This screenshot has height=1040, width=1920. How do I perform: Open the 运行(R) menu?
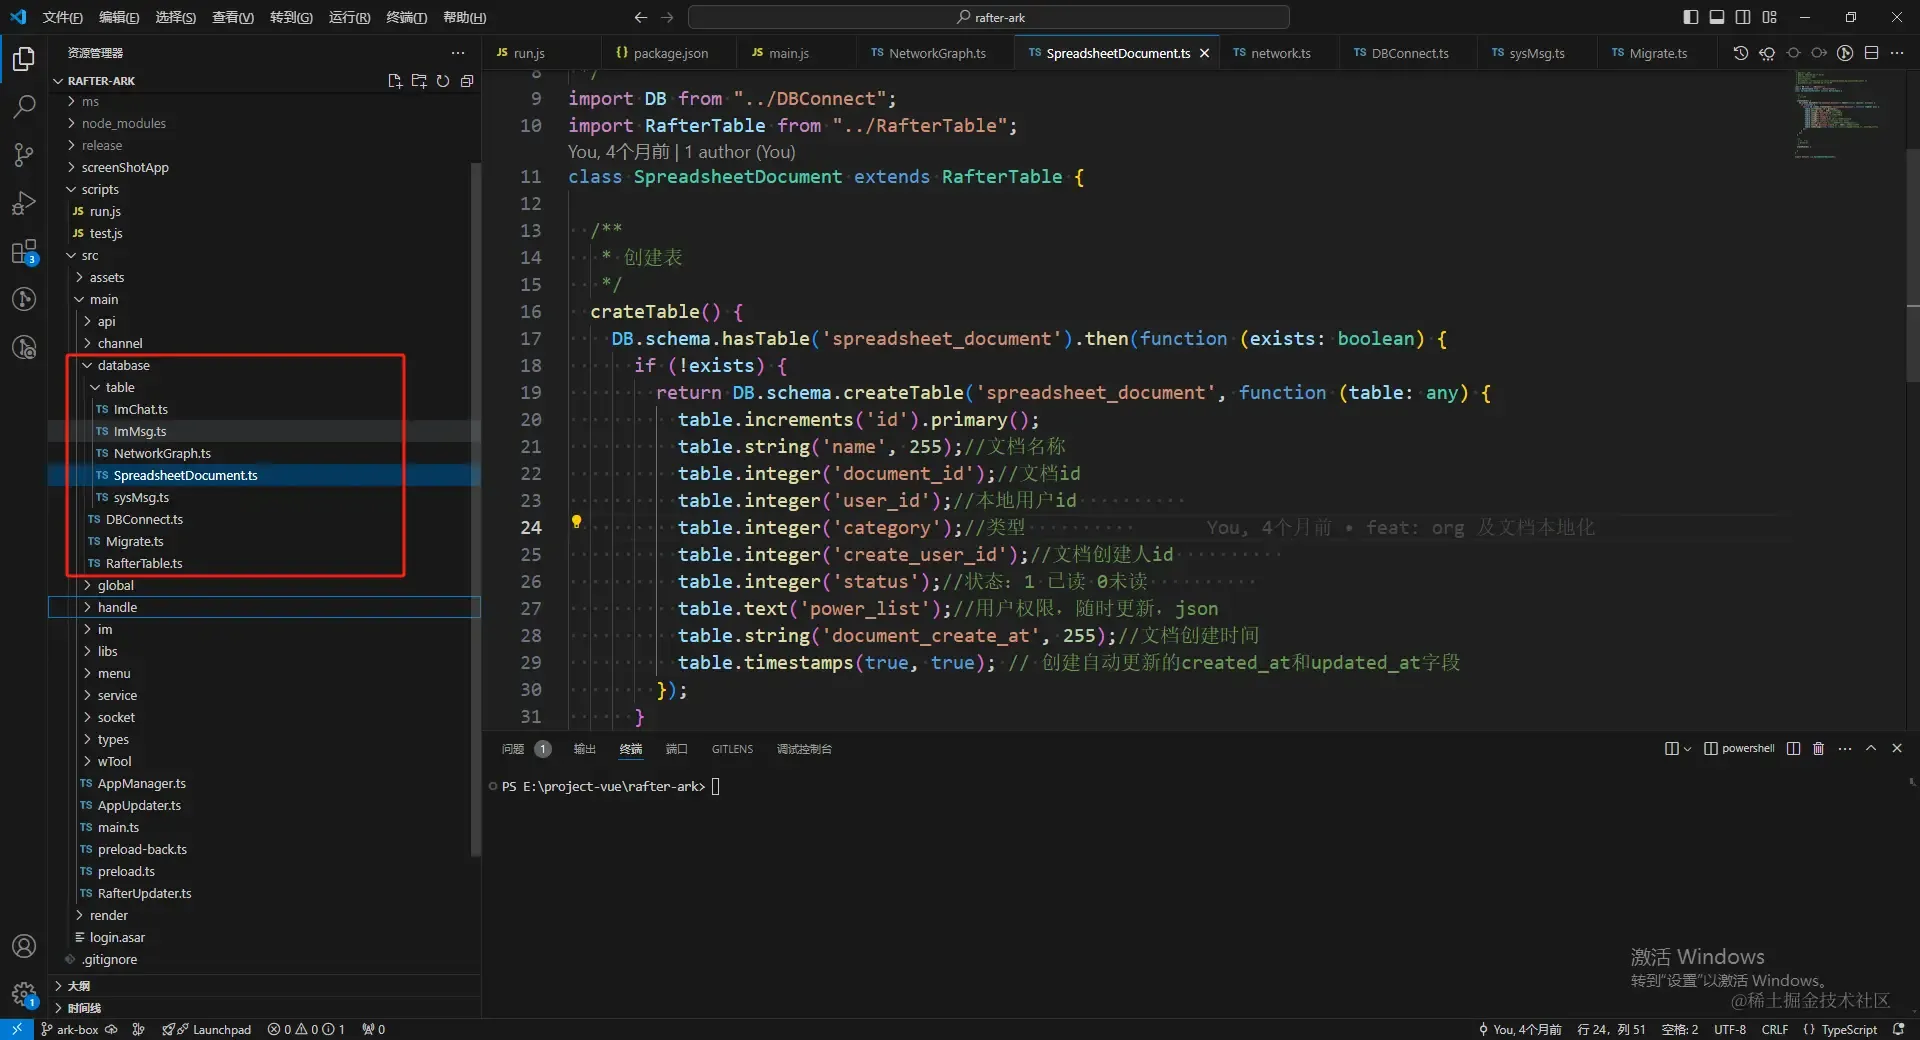point(349,17)
